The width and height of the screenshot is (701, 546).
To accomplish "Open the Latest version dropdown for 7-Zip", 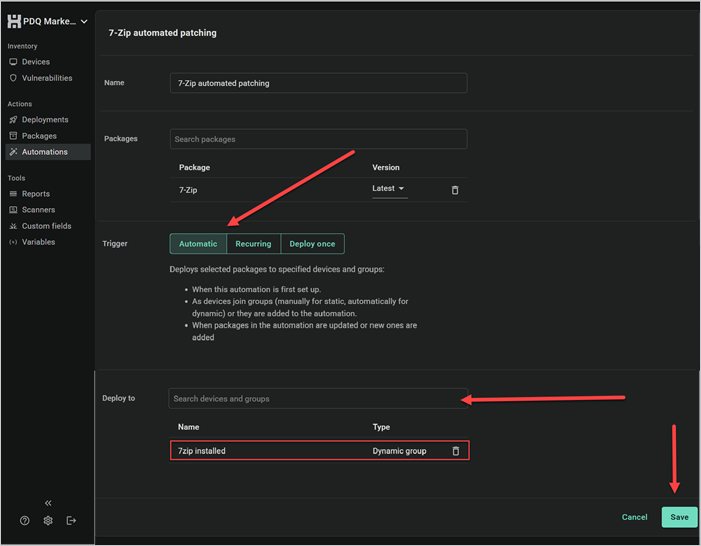I will pos(389,189).
